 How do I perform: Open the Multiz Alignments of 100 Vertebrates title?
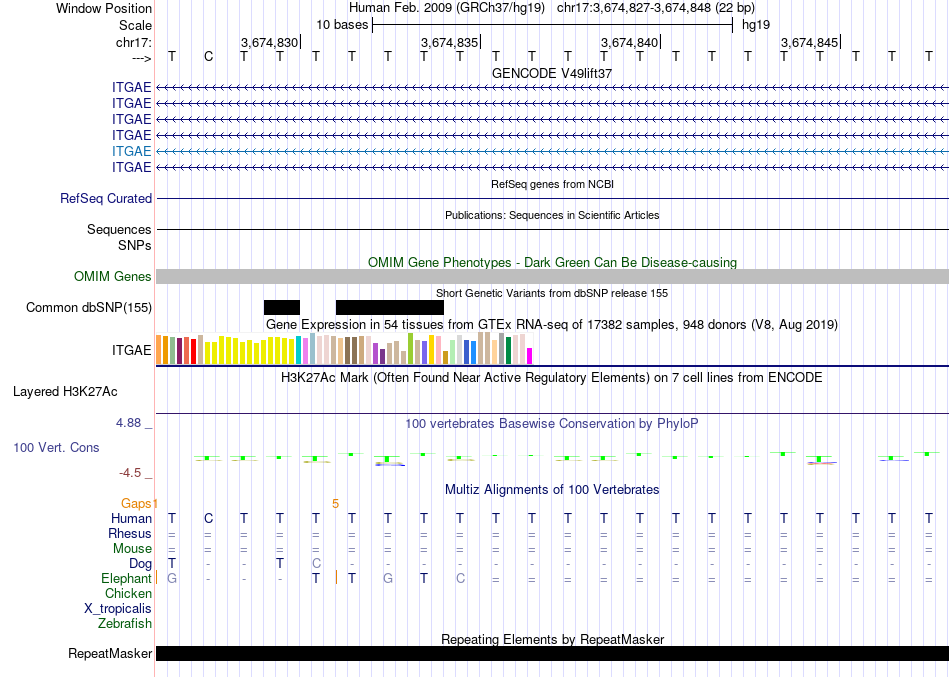click(552, 490)
